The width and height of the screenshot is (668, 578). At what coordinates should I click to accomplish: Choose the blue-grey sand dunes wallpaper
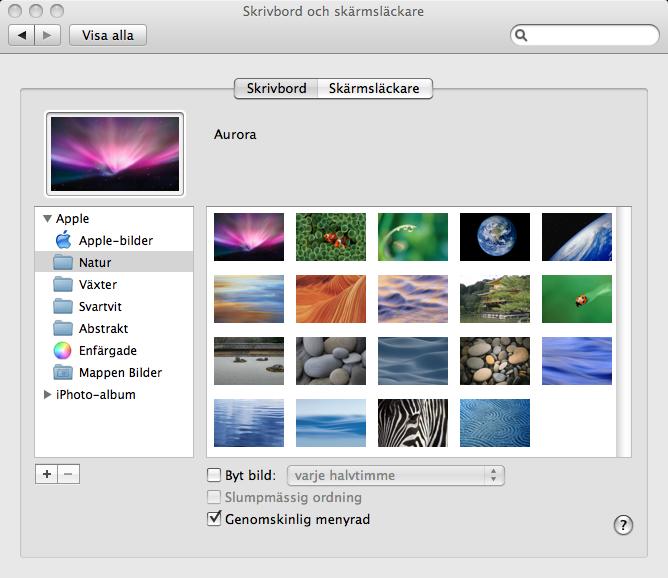413,361
